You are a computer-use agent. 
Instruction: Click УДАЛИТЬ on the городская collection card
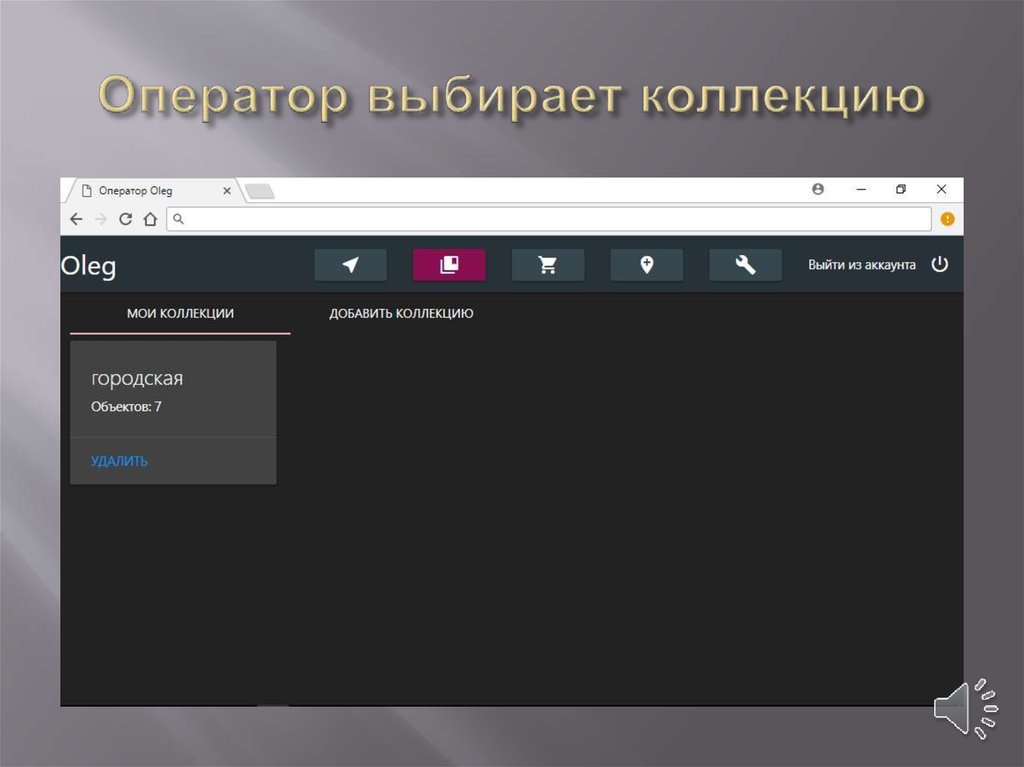(118, 461)
